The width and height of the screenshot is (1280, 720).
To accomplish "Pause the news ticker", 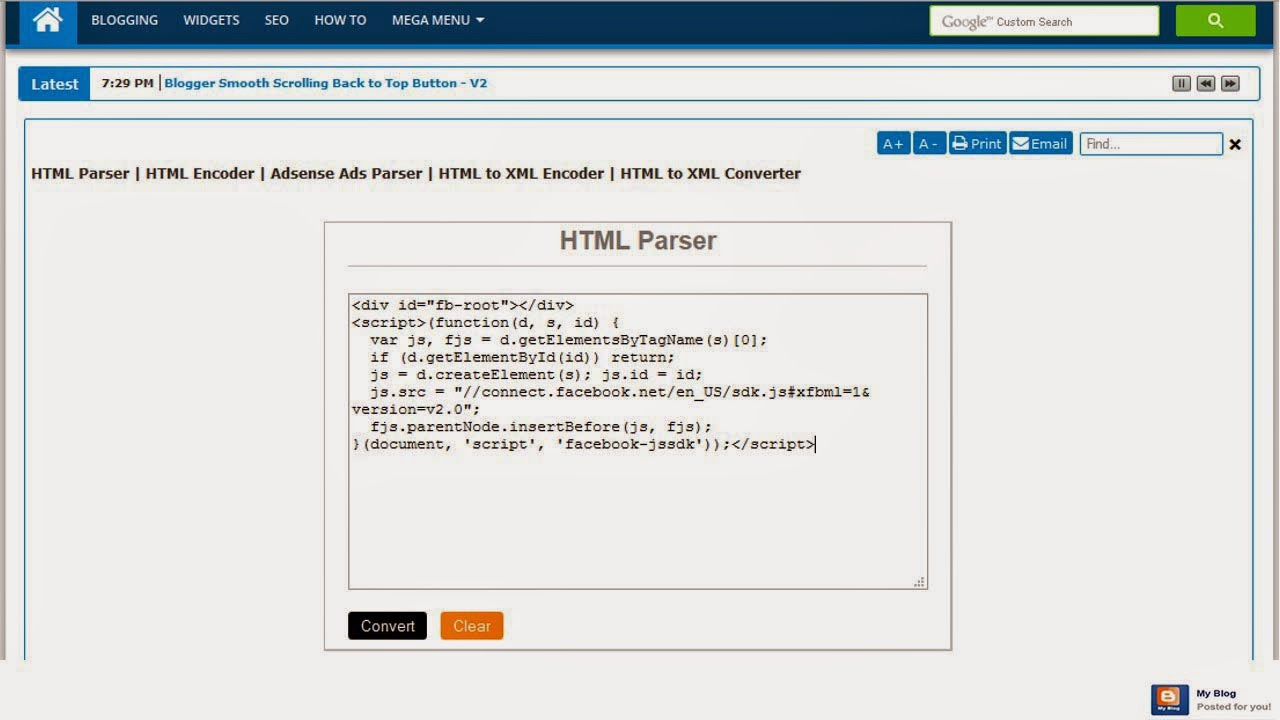I will (1181, 84).
